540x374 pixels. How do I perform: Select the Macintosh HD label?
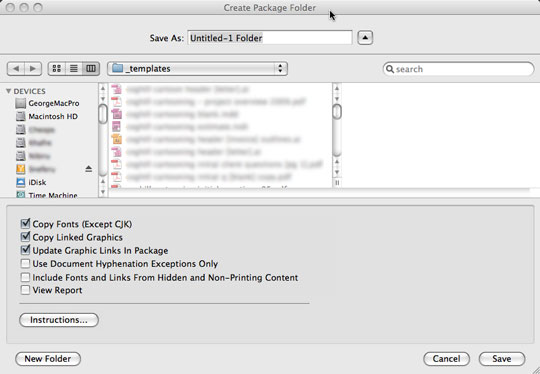(53, 116)
